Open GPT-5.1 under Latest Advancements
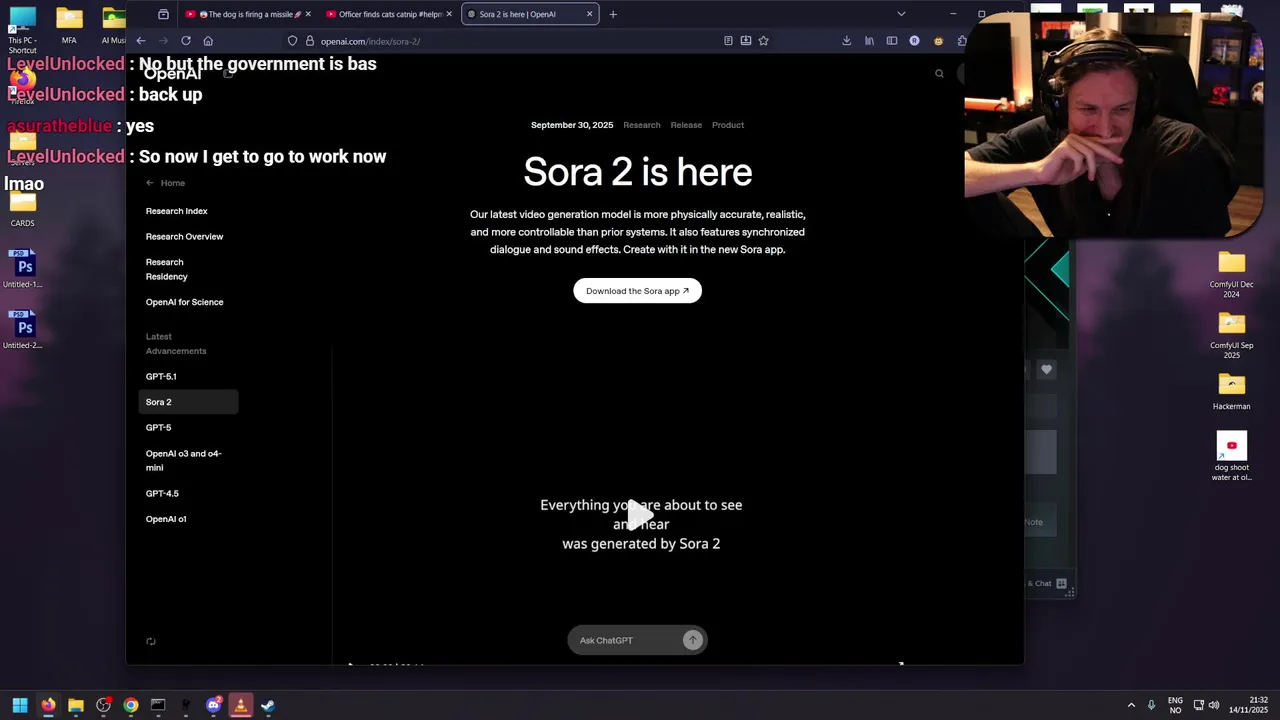 161,377
